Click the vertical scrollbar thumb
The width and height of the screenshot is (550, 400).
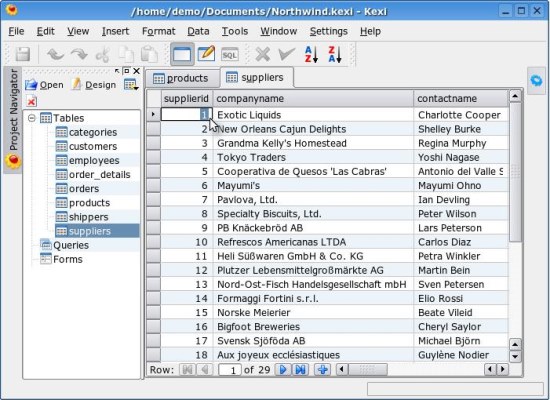tap(515, 172)
